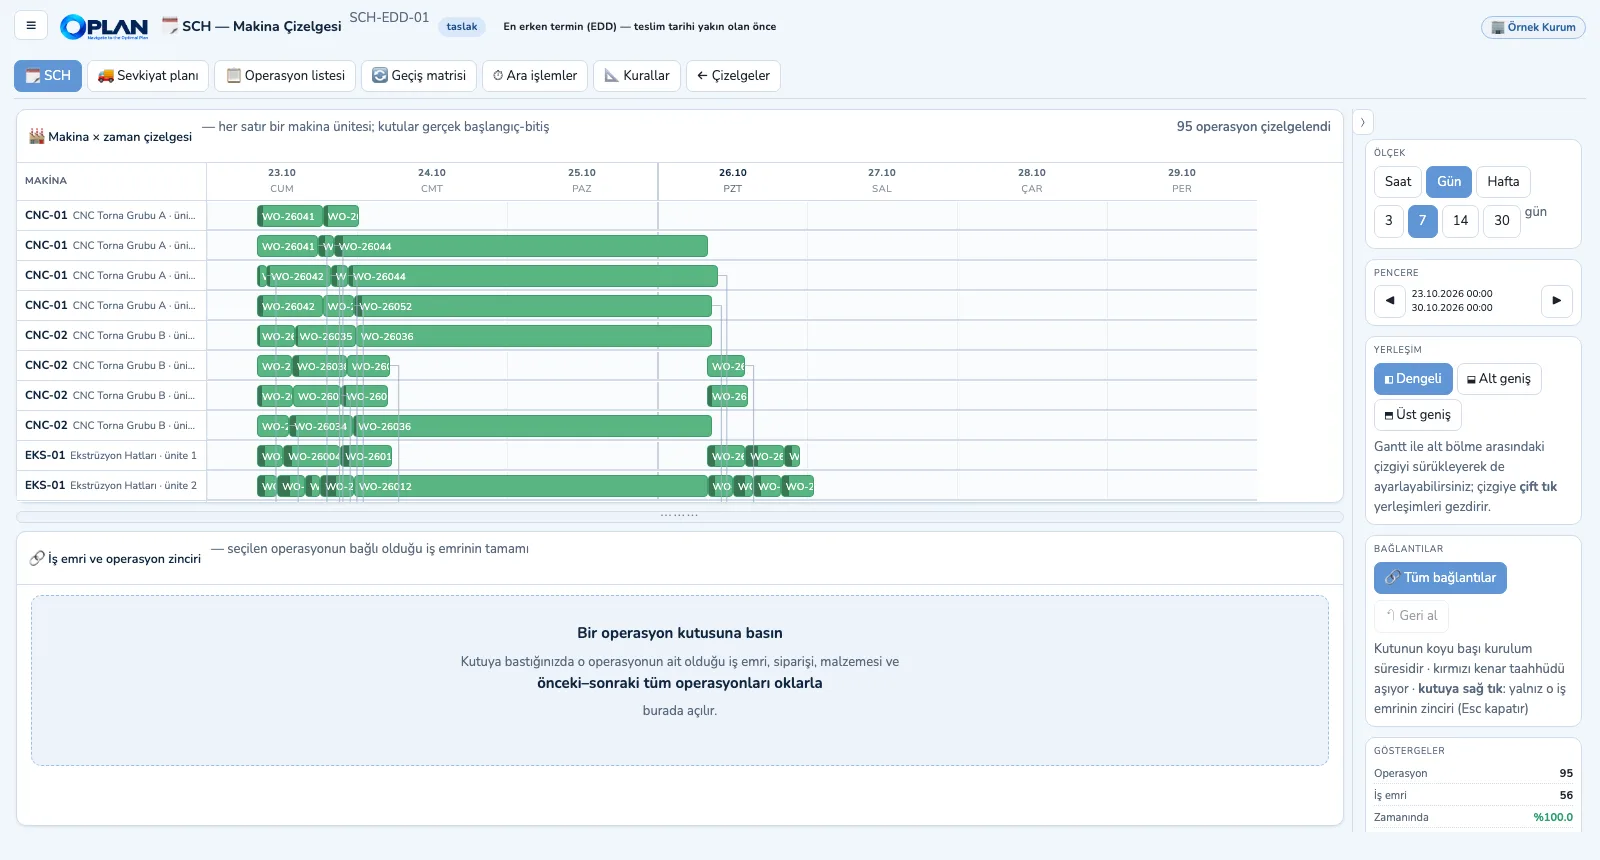Image resolution: width=1600 pixels, height=860 pixels.
Task: Set scale to Gün
Action: [1449, 182]
